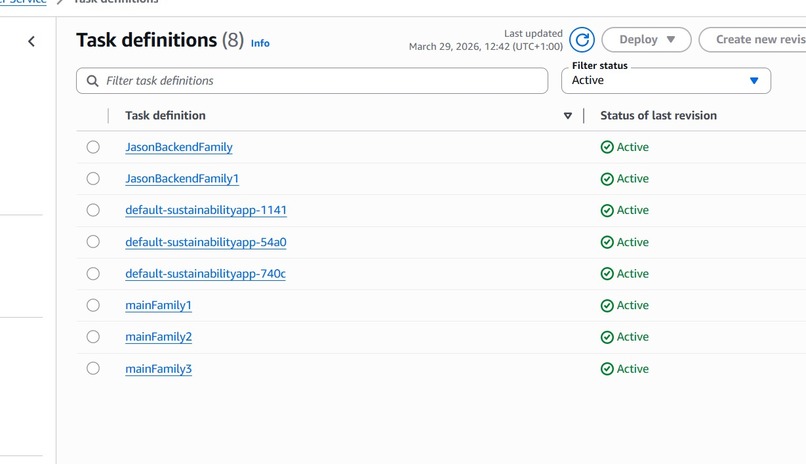The width and height of the screenshot is (806, 464).
Task: Collapse the side navigation with the left chevron
Action: pyautogui.click(x=31, y=42)
